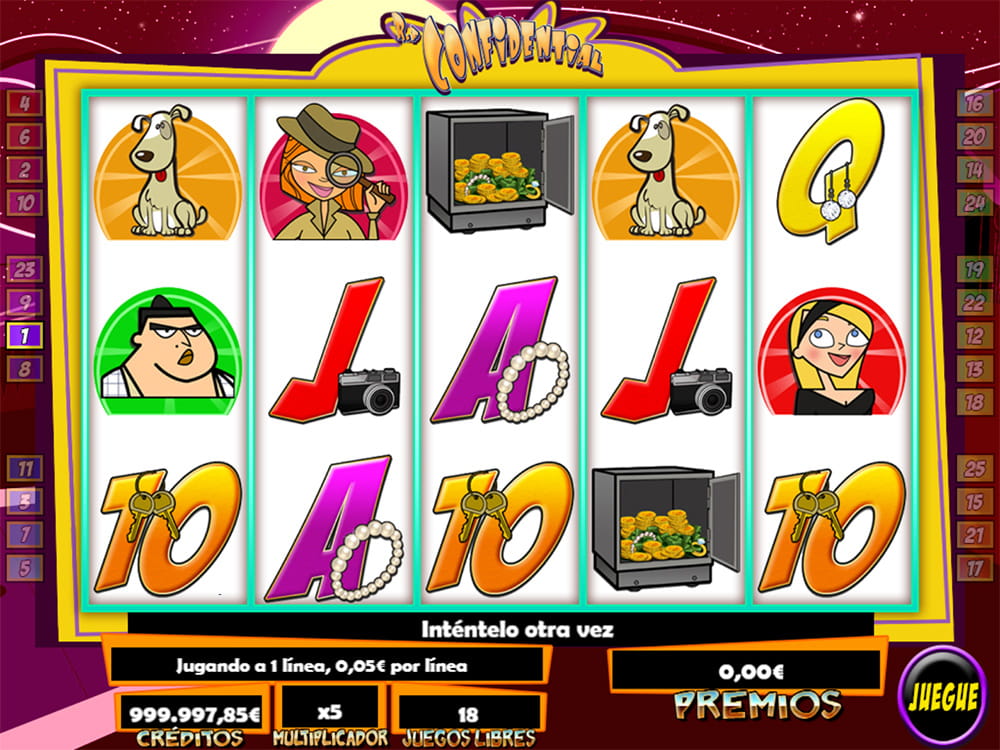The width and height of the screenshot is (1000, 750).
Task: Click the JUEGOS LIBRES counter showing 18
Action: pos(469,714)
